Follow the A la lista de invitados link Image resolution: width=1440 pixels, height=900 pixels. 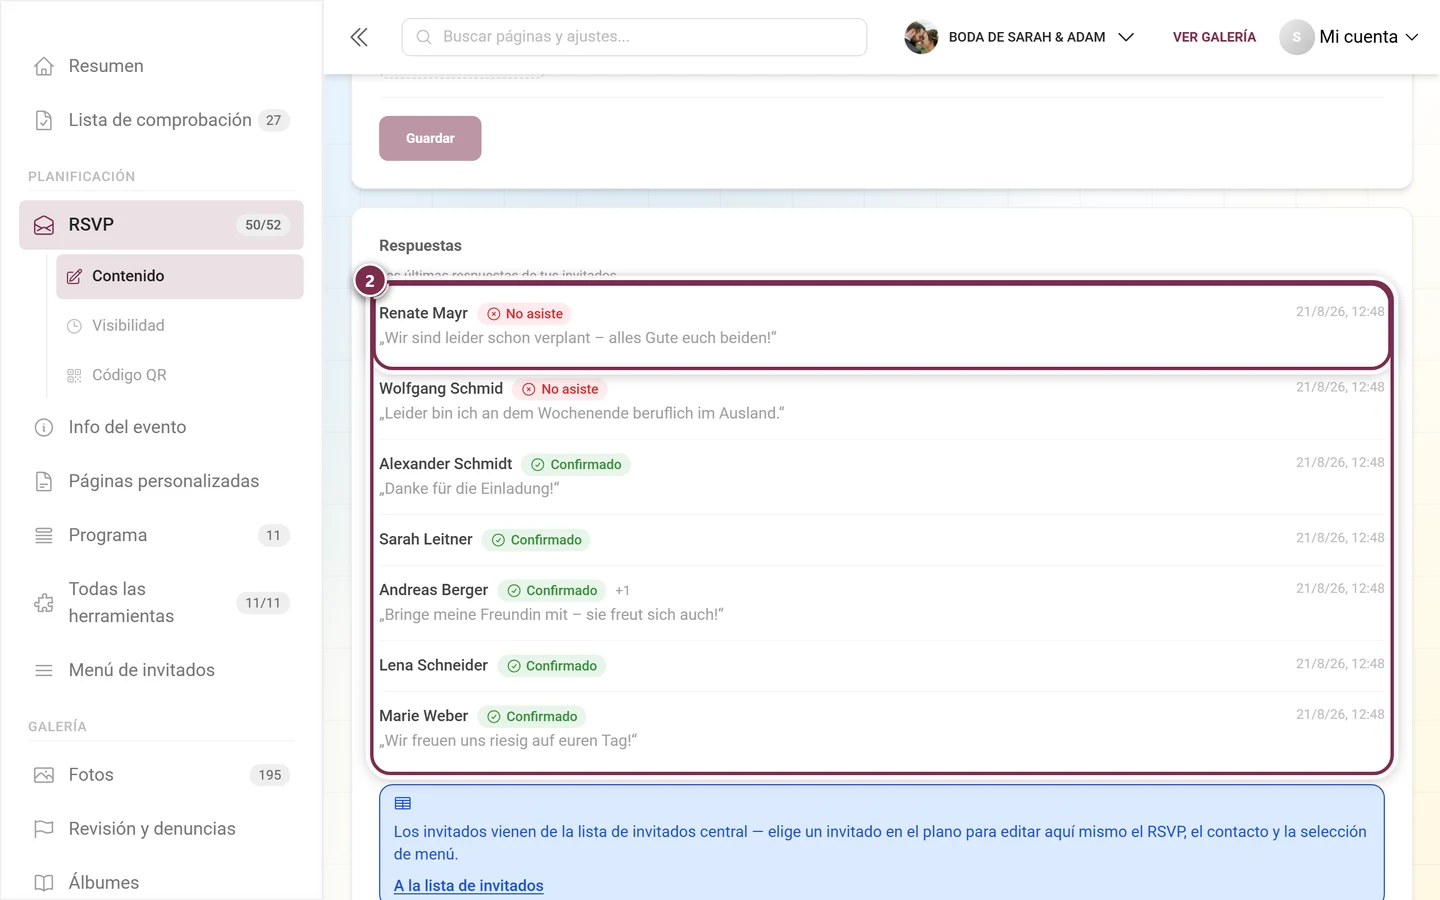(x=469, y=886)
